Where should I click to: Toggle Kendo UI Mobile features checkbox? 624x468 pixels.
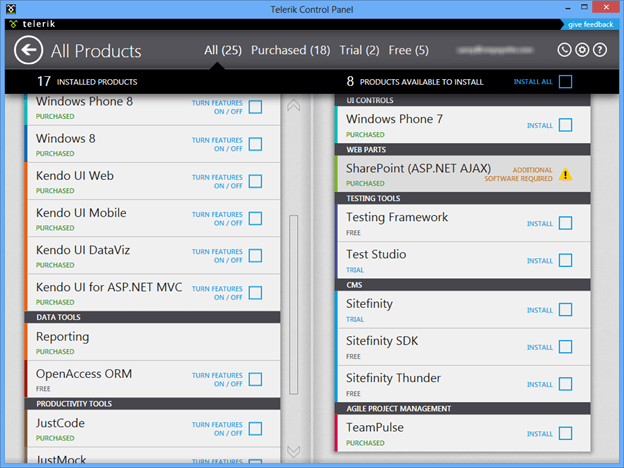tap(255, 218)
